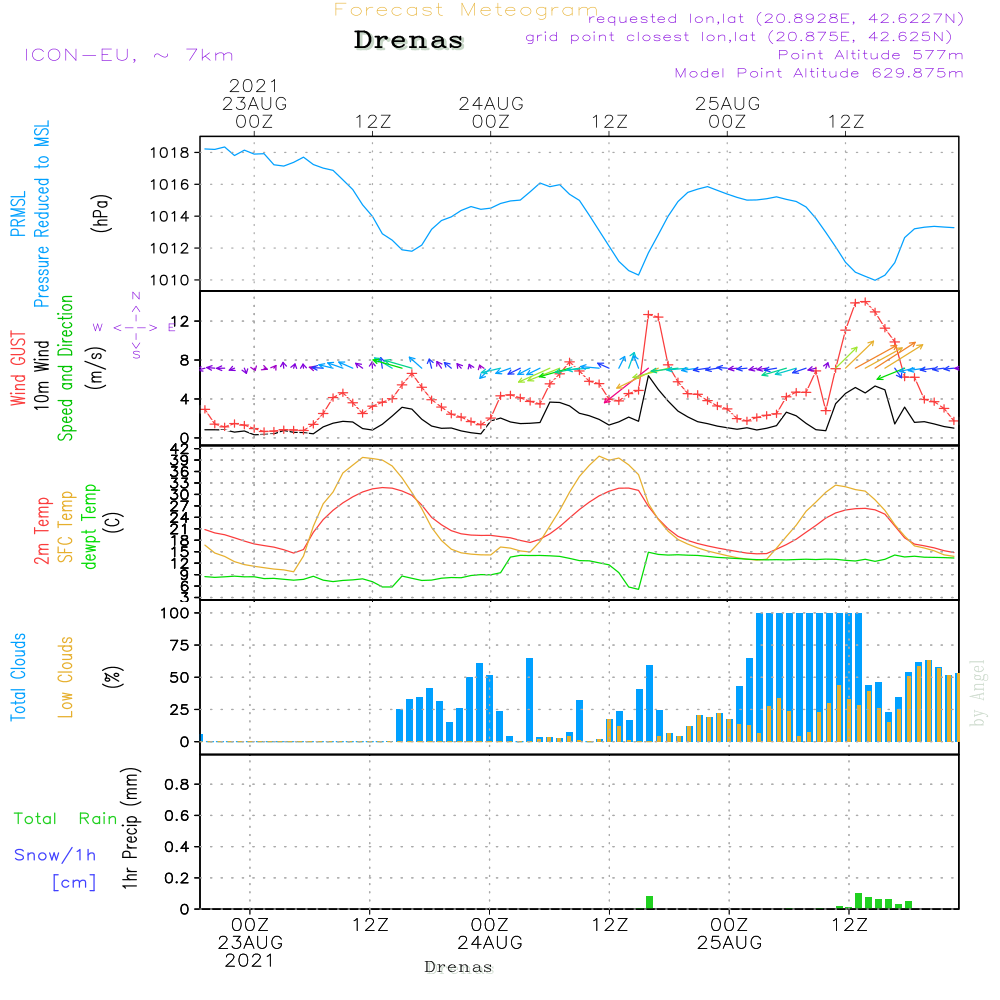Click the top '25AUG 00Z' time label
The image size is (1000, 1000).
[x=728, y=112]
